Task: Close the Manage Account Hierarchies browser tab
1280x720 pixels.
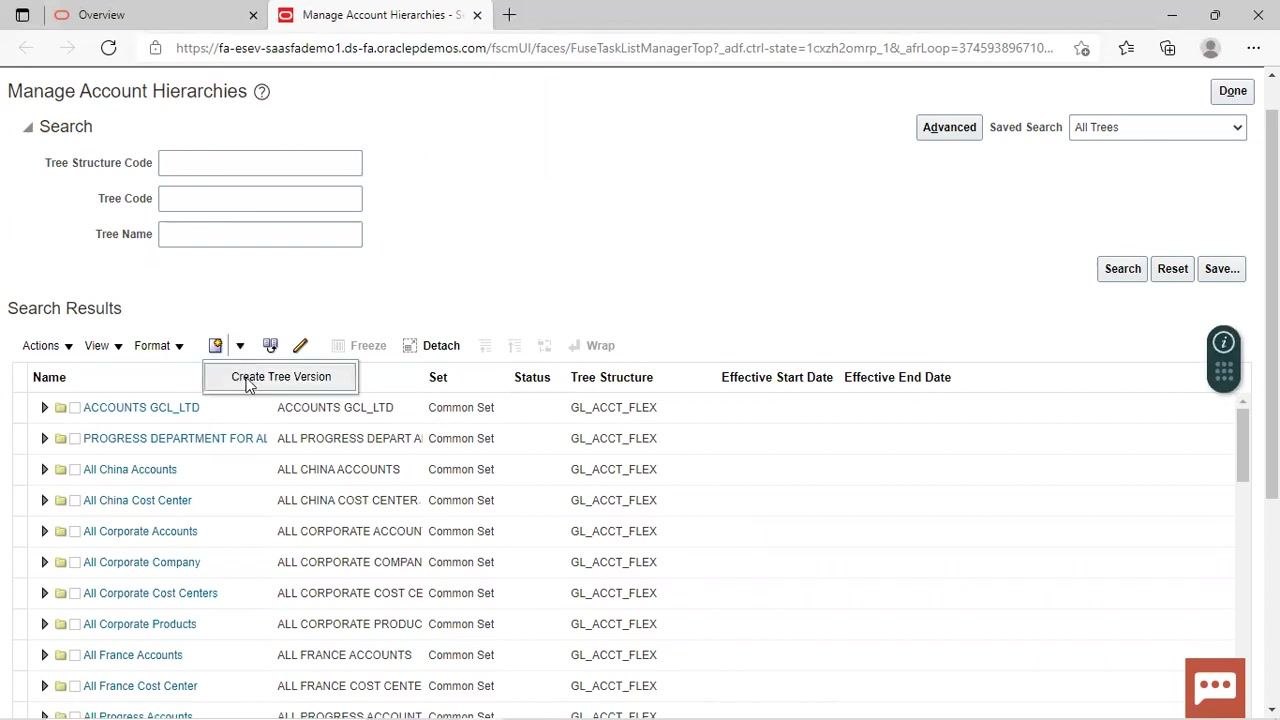Action: 477,15
